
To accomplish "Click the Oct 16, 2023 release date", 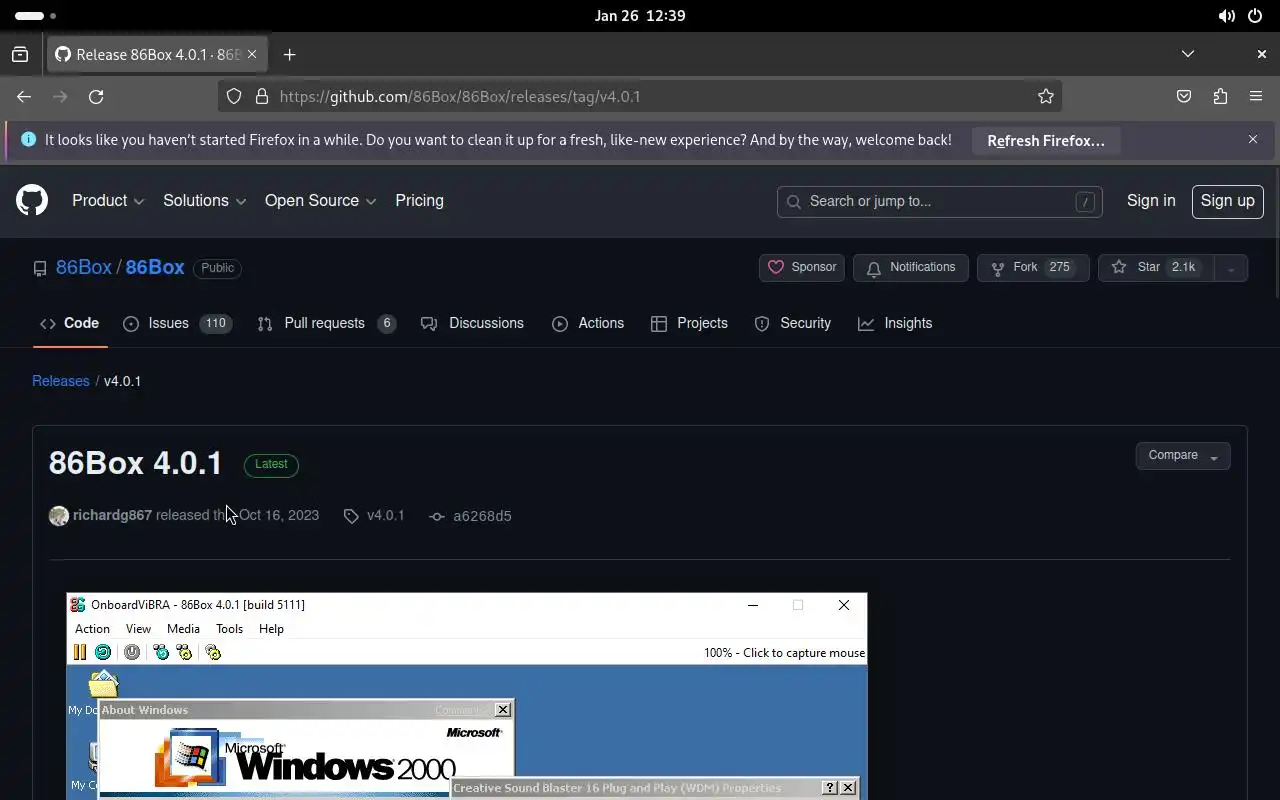I will click(x=279, y=516).
